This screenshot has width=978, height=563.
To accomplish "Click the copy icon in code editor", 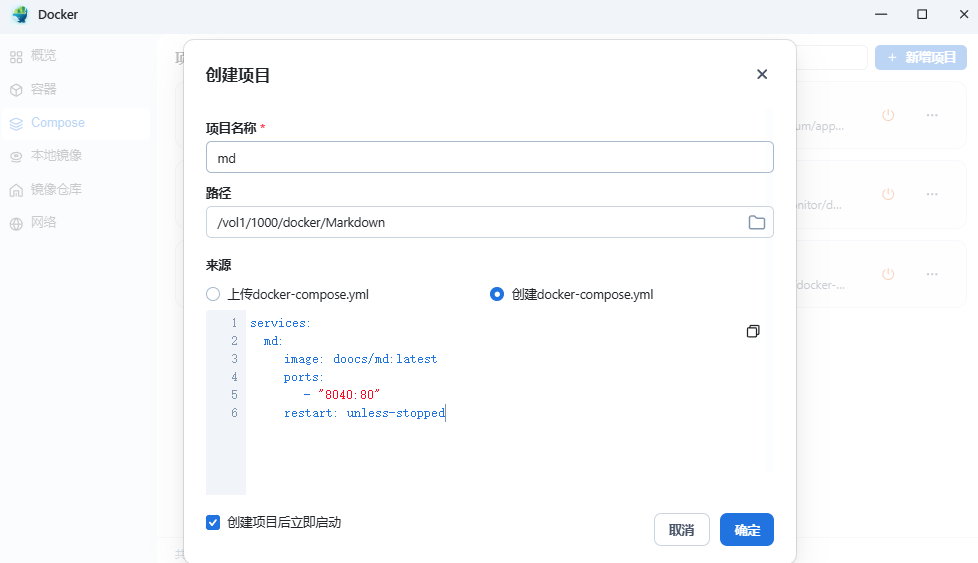I will (753, 331).
